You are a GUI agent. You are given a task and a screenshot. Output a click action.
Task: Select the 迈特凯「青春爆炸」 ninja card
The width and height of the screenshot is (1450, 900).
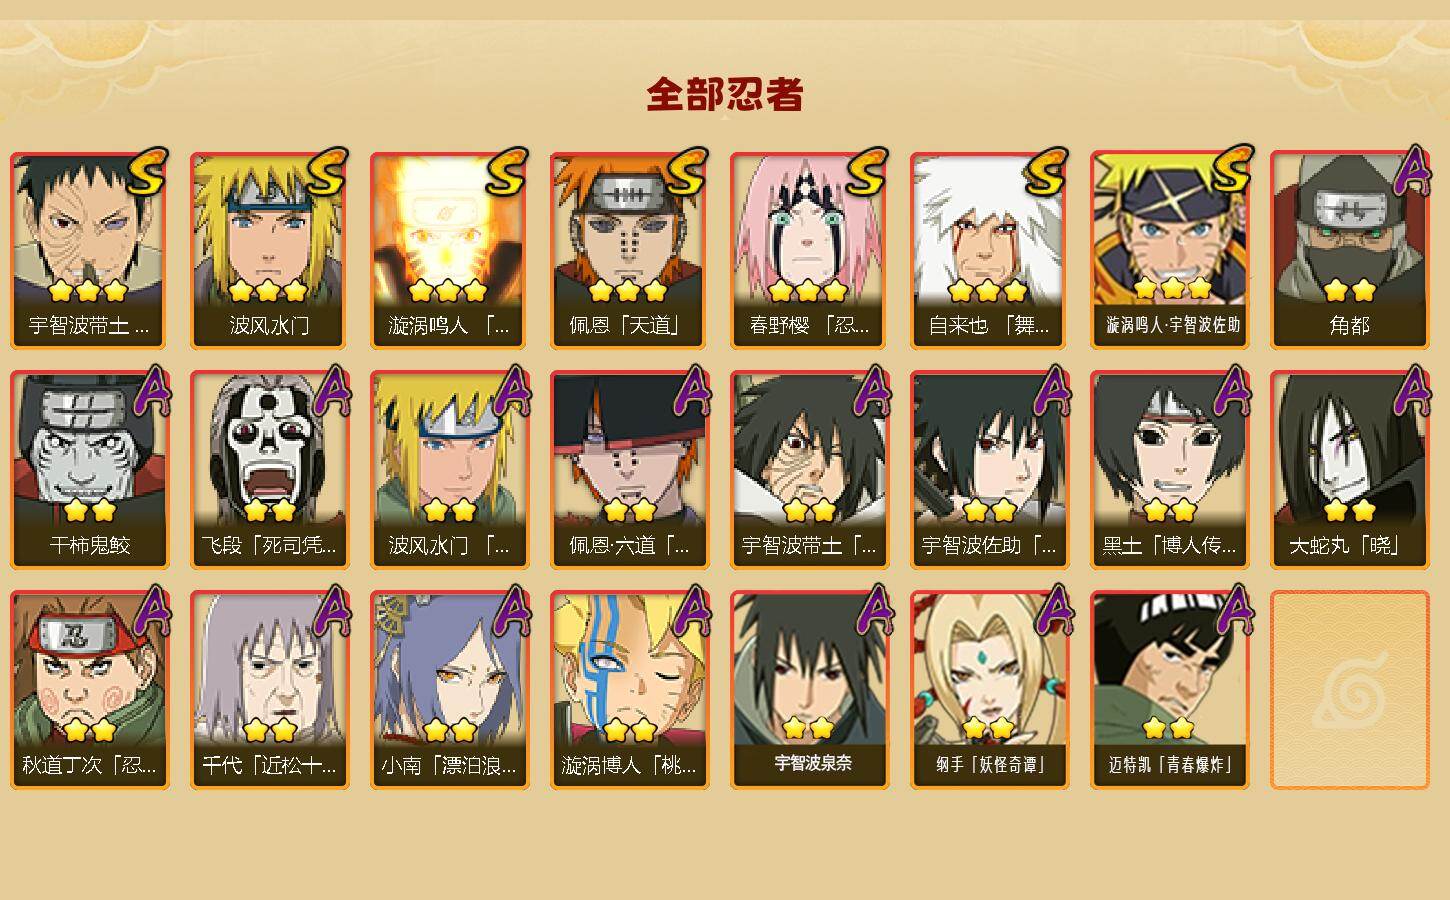(x=1169, y=690)
